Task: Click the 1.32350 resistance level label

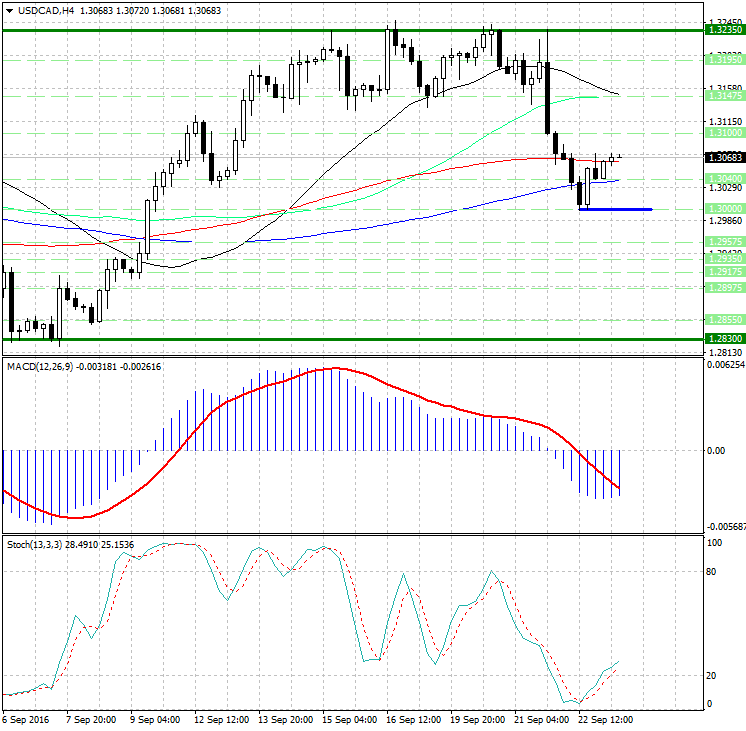Action: (723, 30)
